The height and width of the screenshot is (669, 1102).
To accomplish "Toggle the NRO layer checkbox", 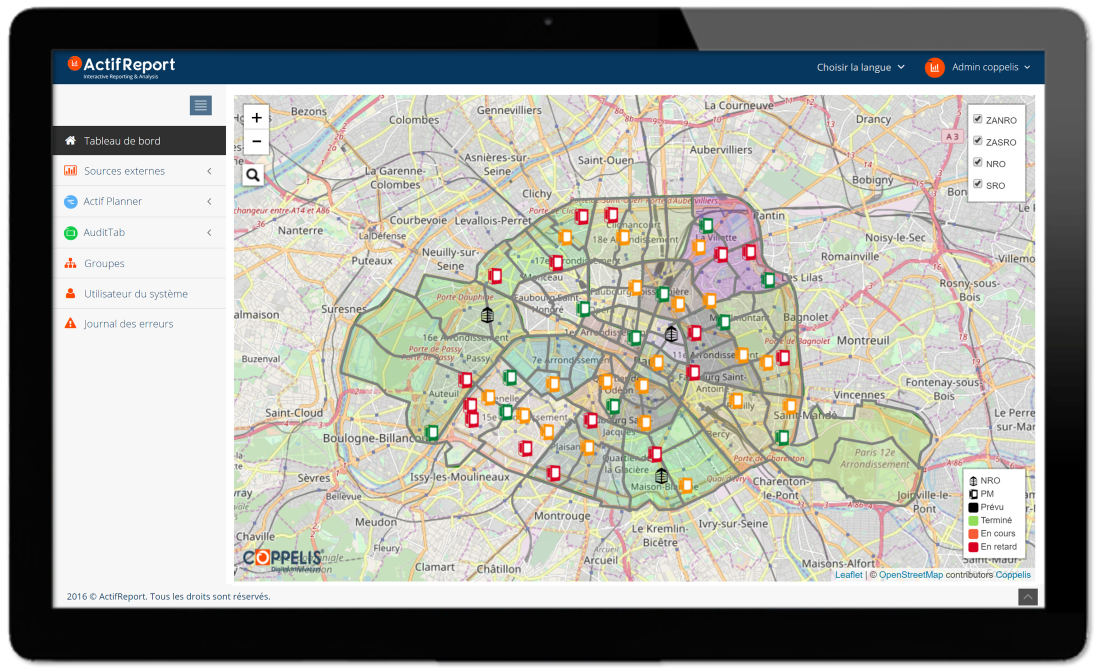I will tap(978, 162).
